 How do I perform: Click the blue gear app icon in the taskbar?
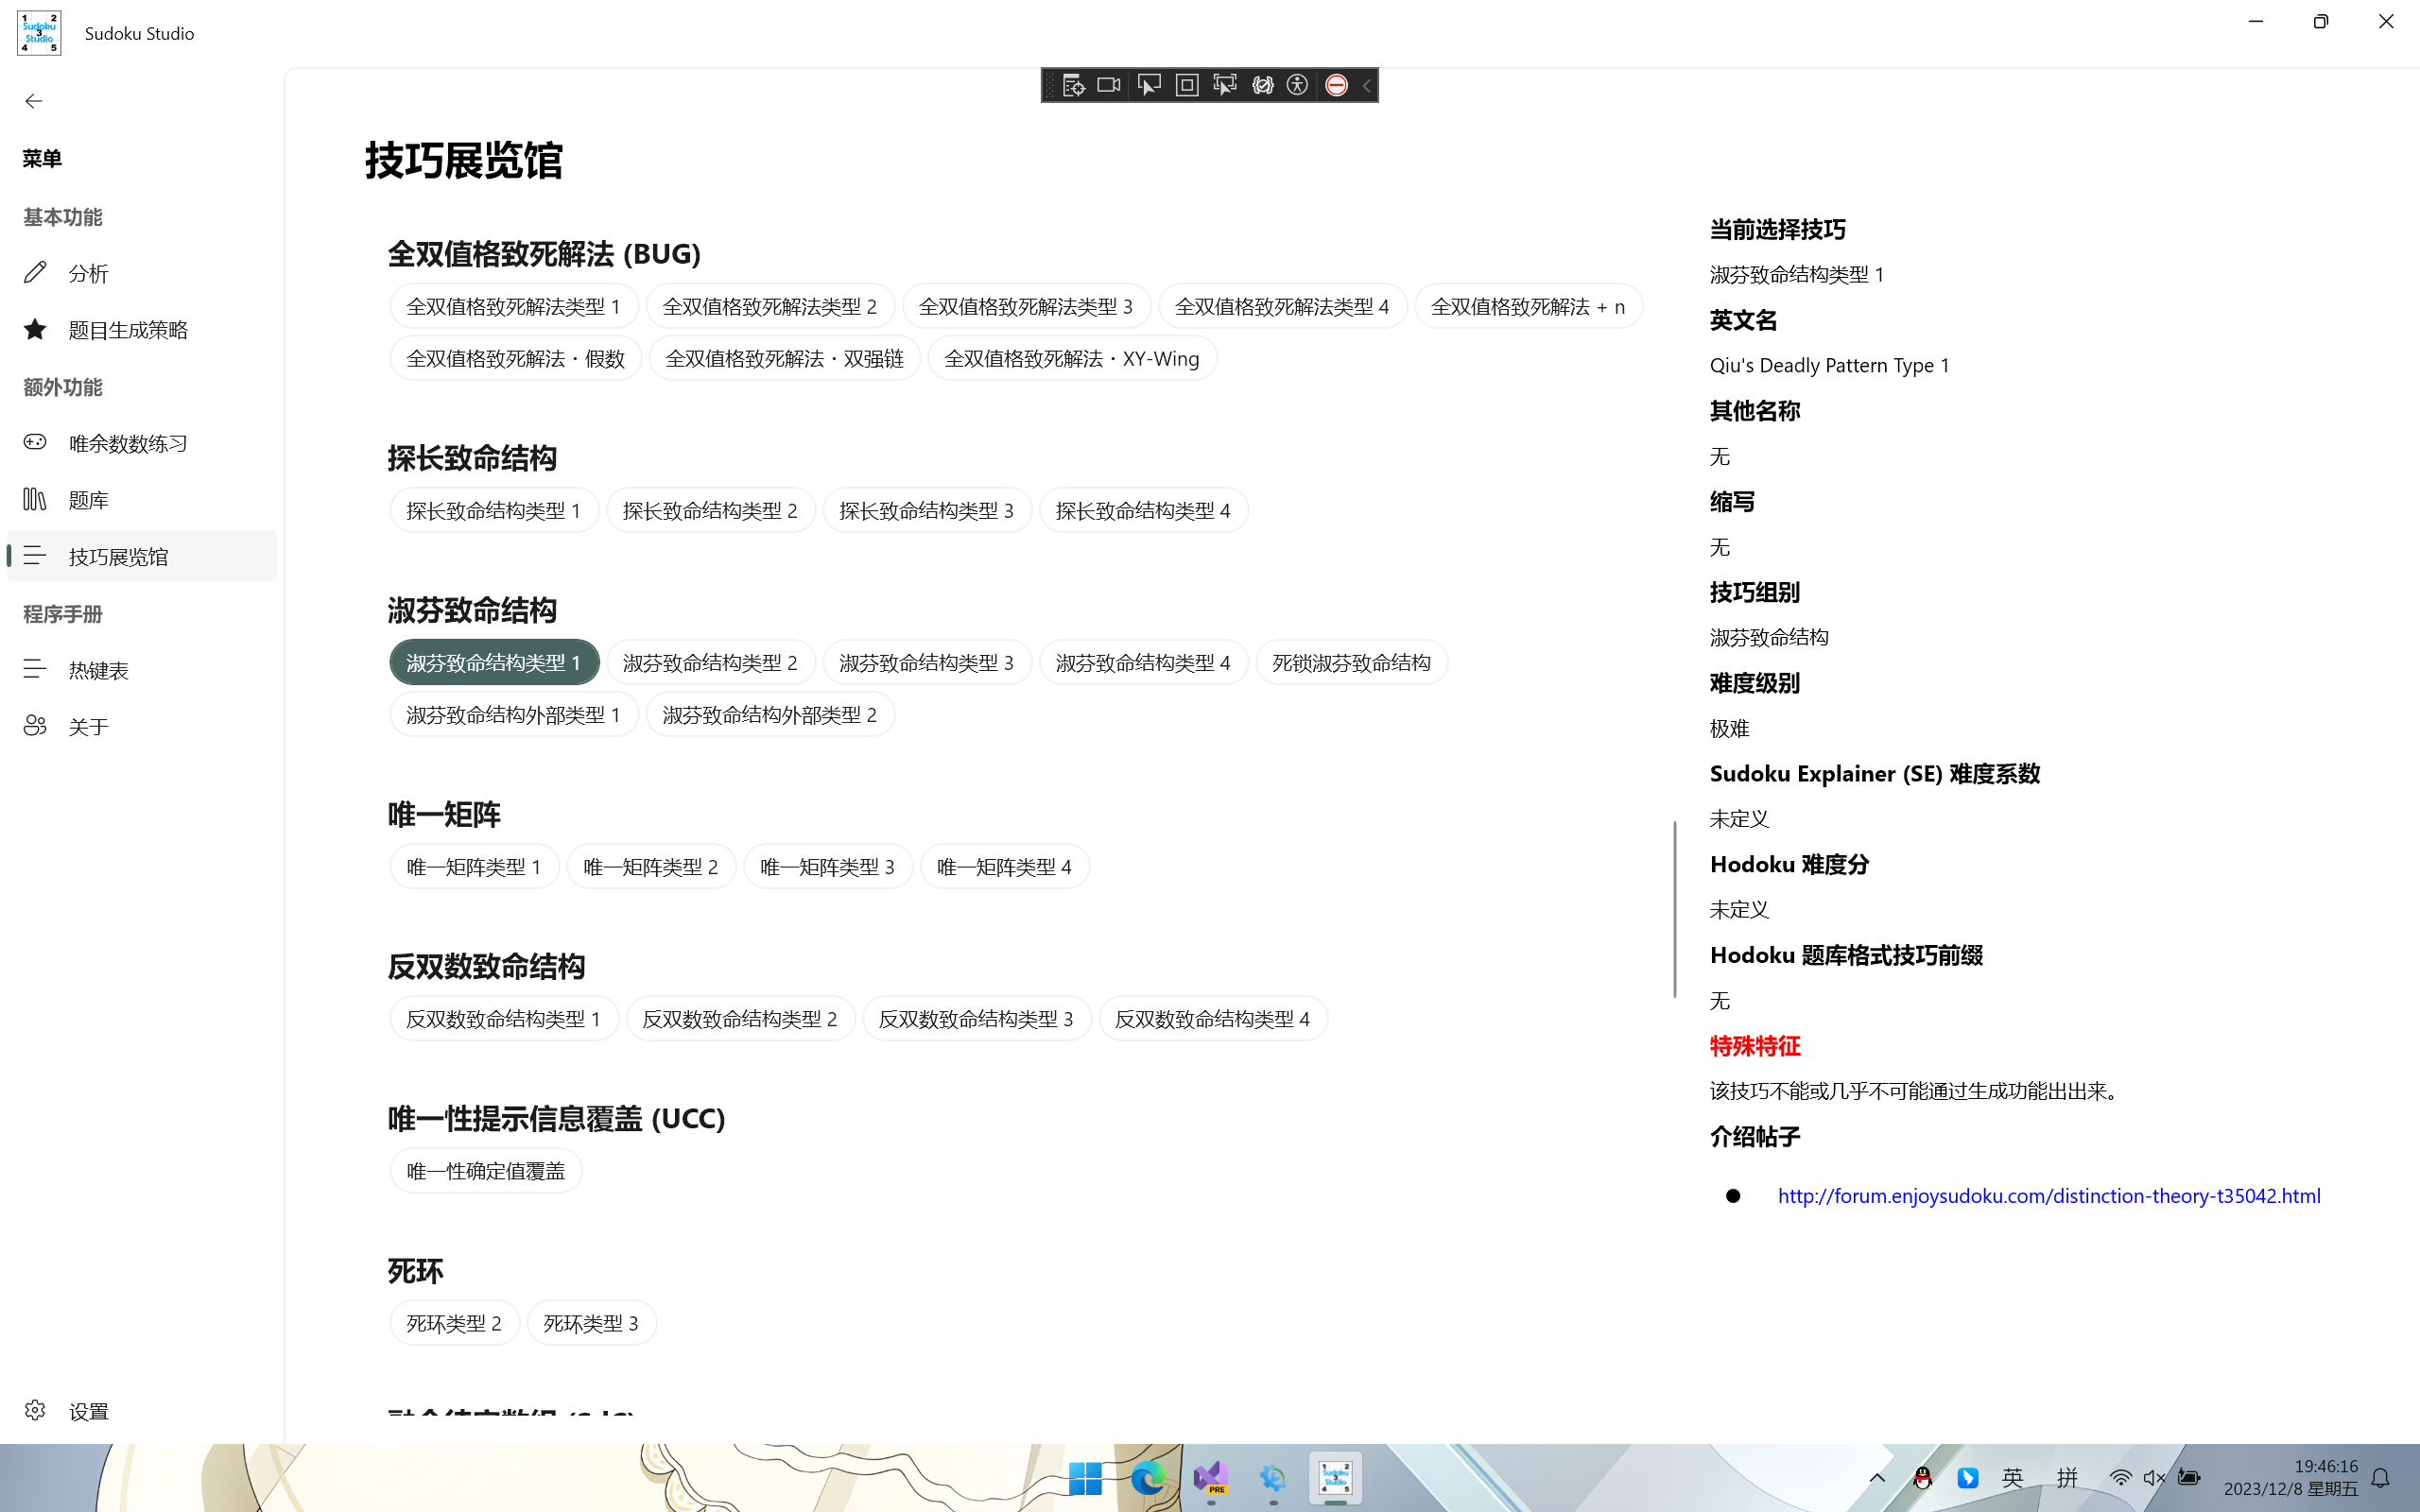[x=1273, y=1478]
